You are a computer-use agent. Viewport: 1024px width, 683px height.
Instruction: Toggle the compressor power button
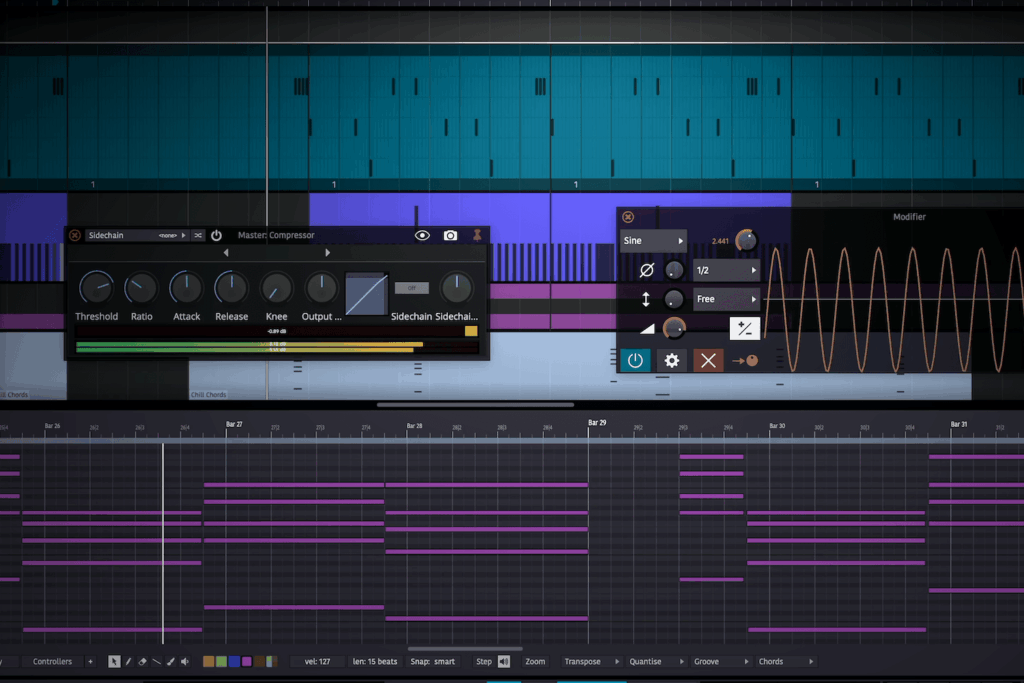tap(216, 235)
